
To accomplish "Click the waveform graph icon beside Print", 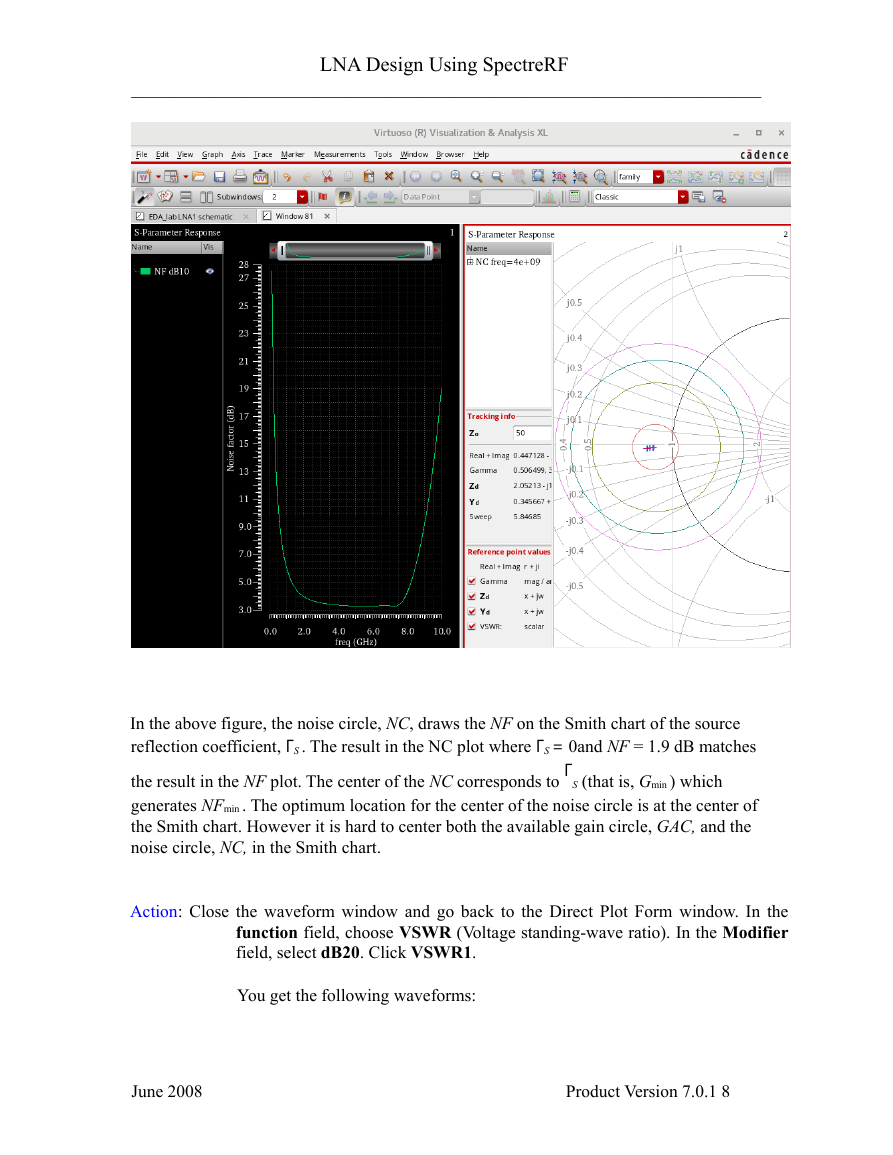I will pos(260,177).
